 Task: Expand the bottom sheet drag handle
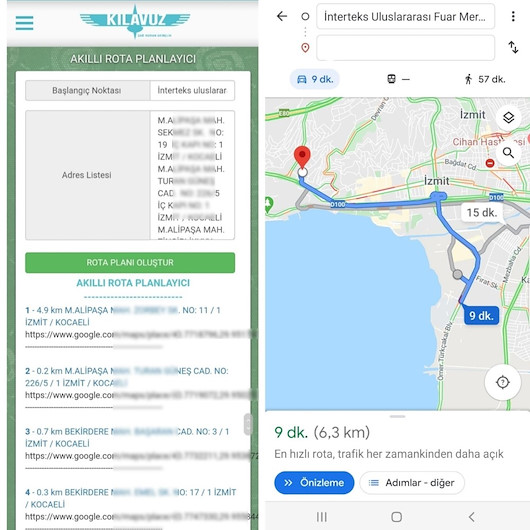397,416
